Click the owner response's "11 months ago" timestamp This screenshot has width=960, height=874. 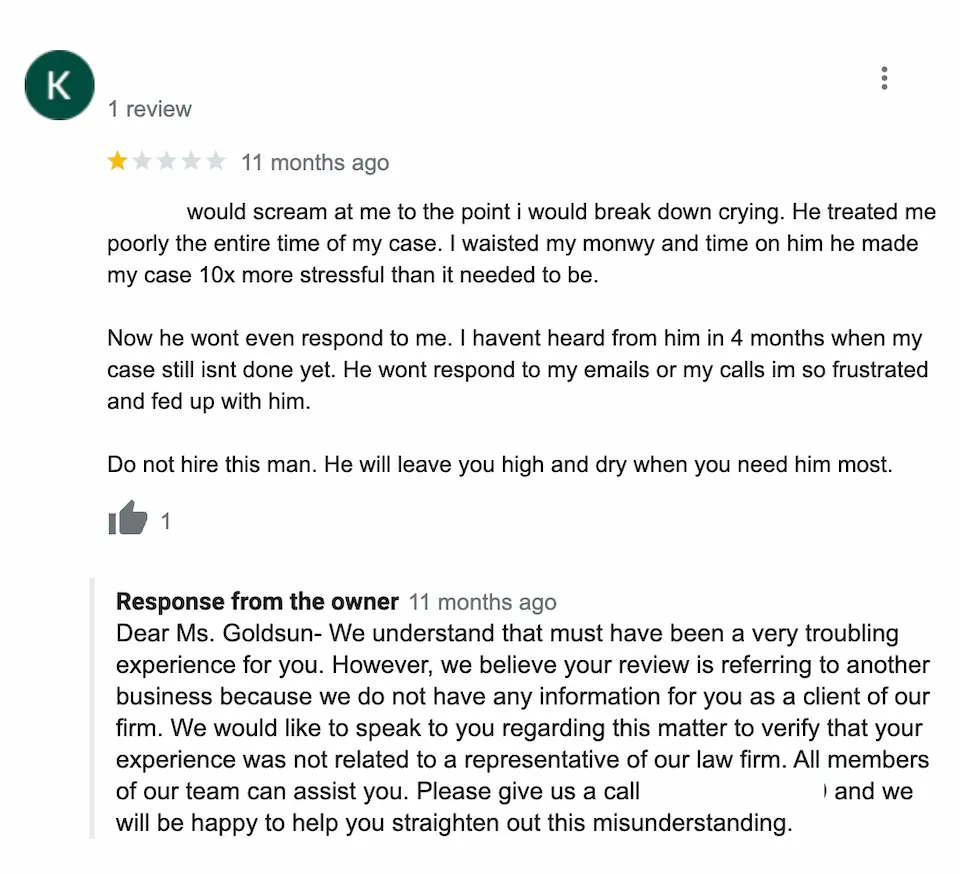[482, 602]
